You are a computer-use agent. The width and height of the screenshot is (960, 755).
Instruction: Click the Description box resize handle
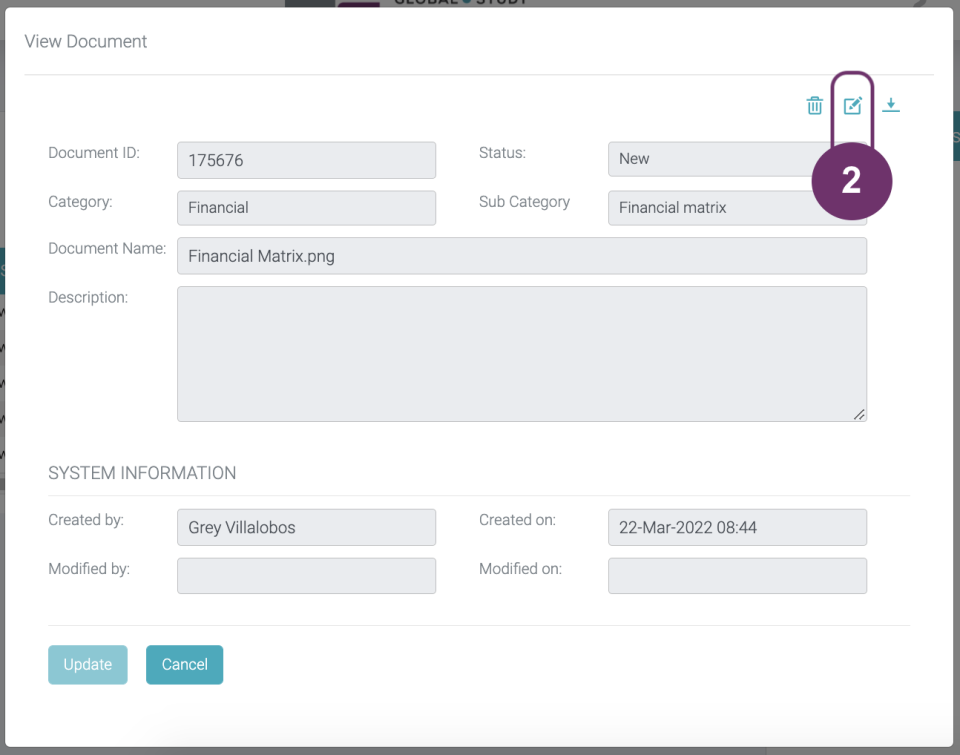(859, 414)
